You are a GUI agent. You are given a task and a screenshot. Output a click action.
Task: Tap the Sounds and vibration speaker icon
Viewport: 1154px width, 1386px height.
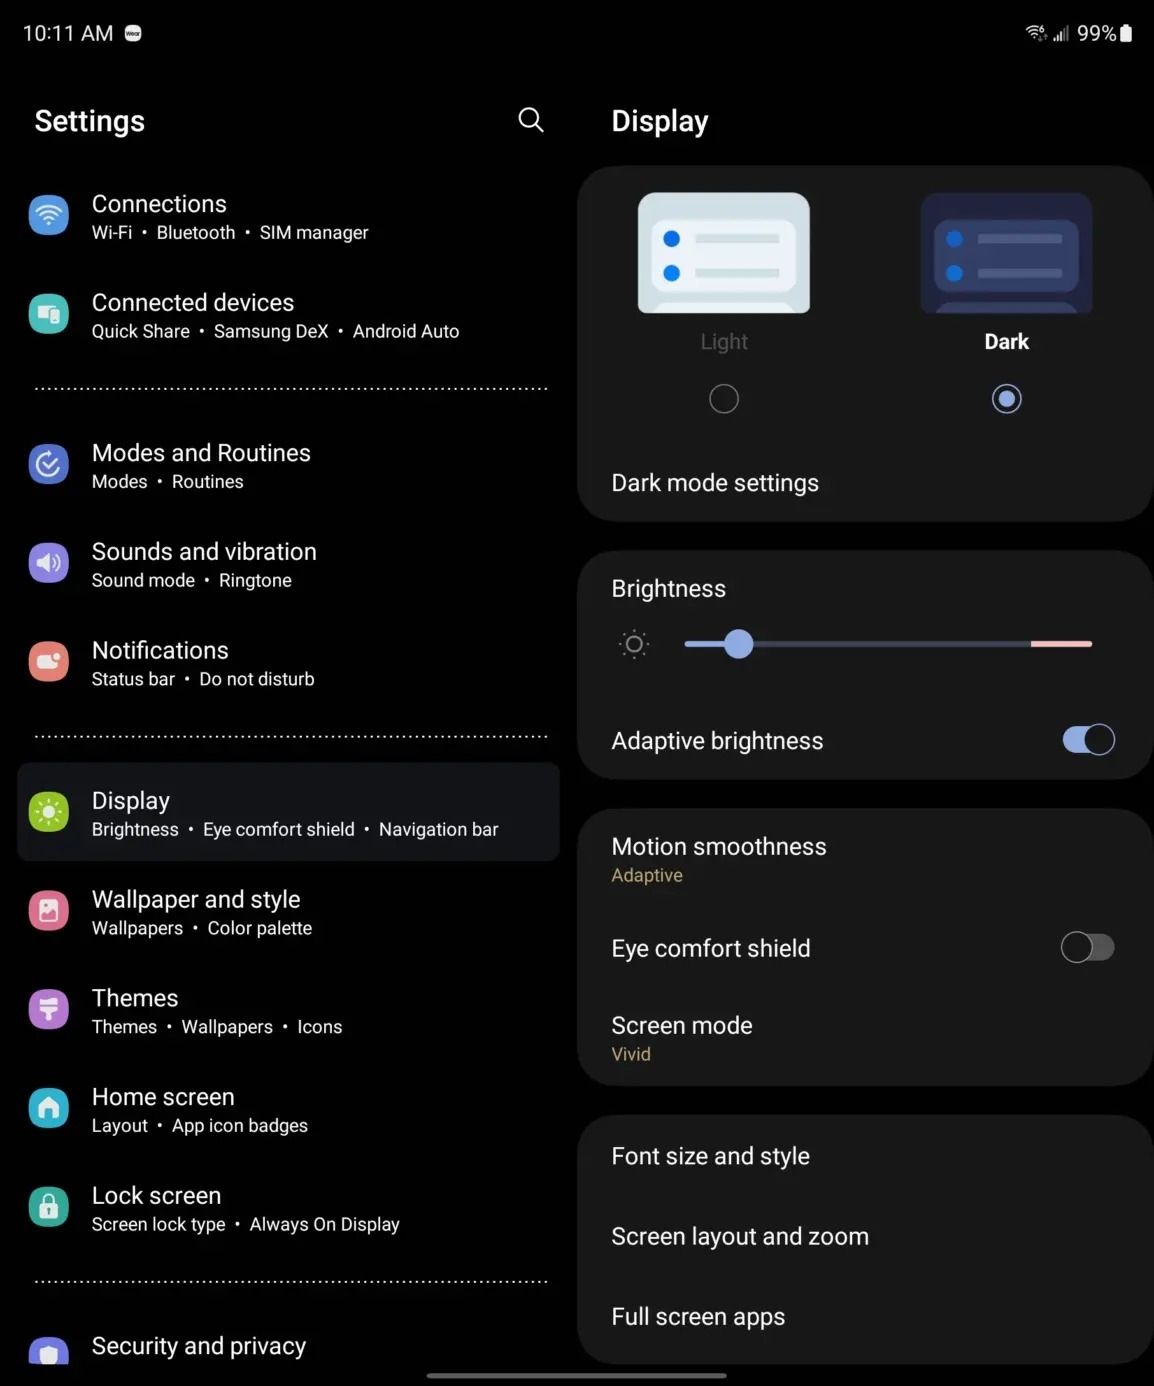click(49, 563)
